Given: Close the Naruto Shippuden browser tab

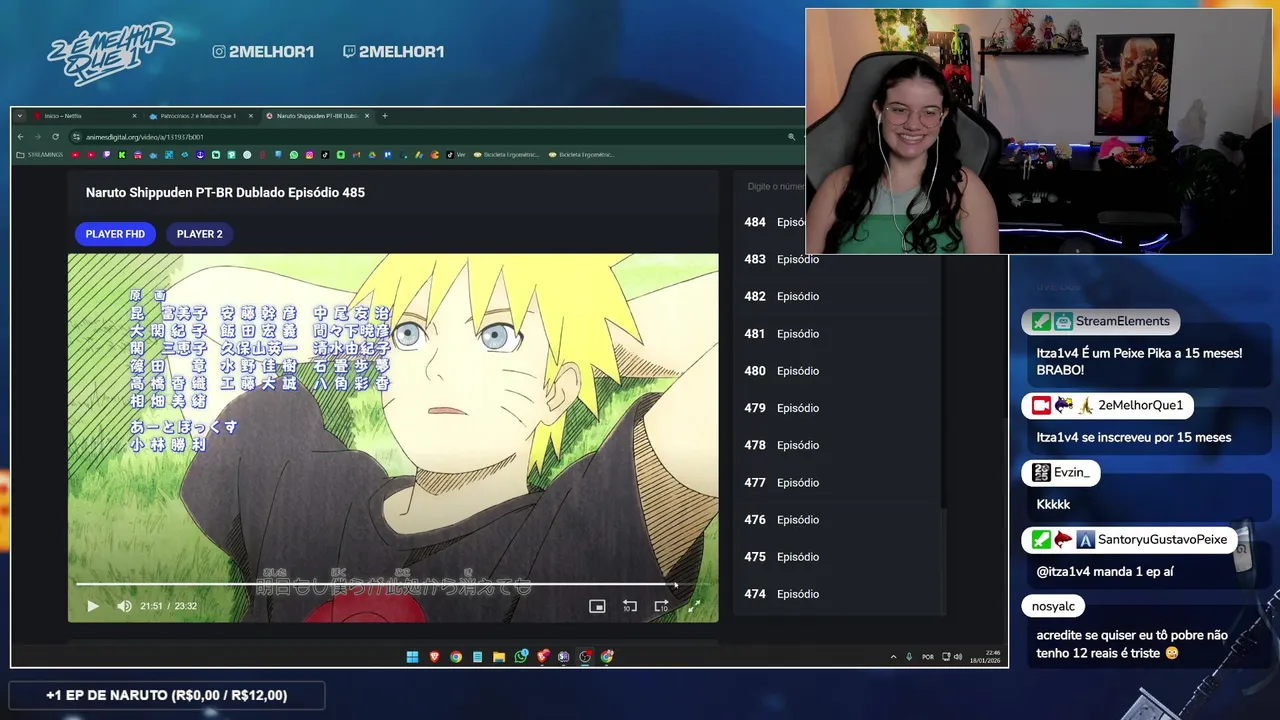Looking at the screenshot, I should click(367, 116).
